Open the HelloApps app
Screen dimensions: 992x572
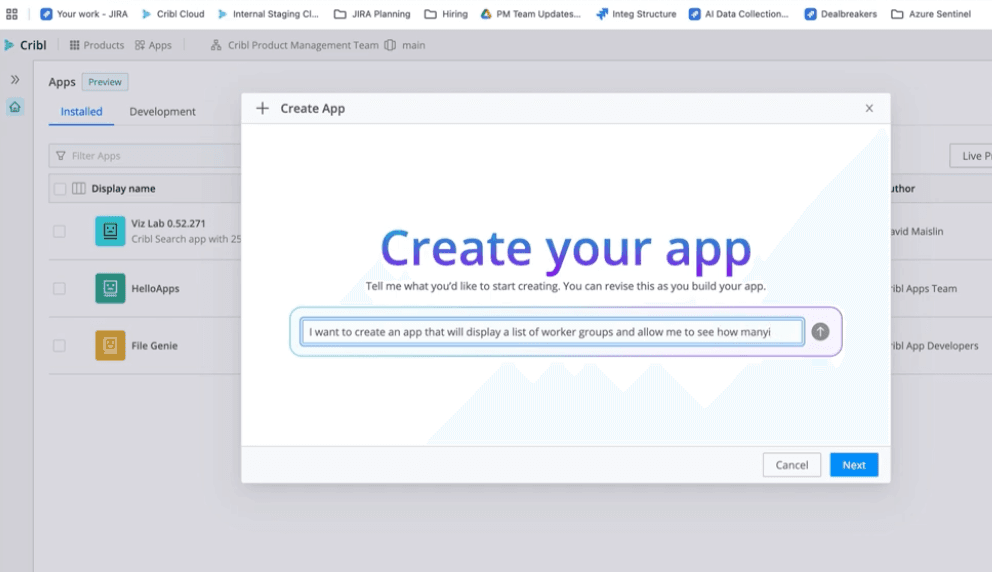point(156,289)
